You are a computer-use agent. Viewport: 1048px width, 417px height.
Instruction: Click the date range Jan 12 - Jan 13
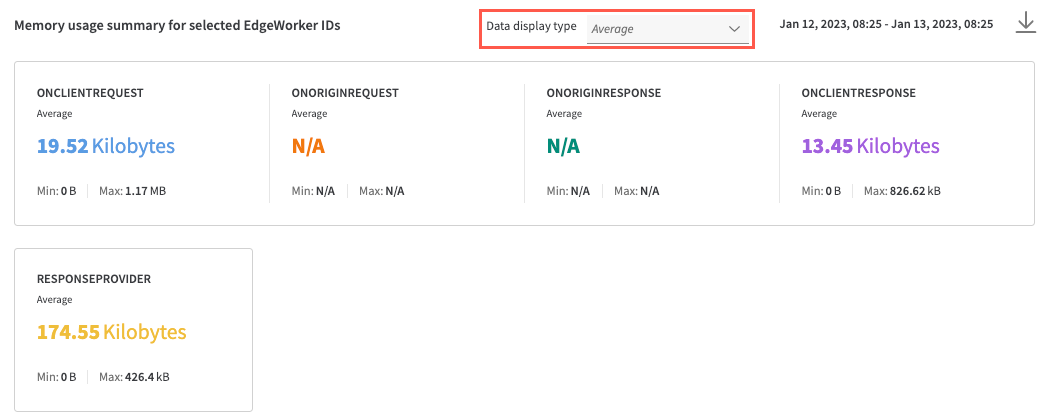point(885,24)
